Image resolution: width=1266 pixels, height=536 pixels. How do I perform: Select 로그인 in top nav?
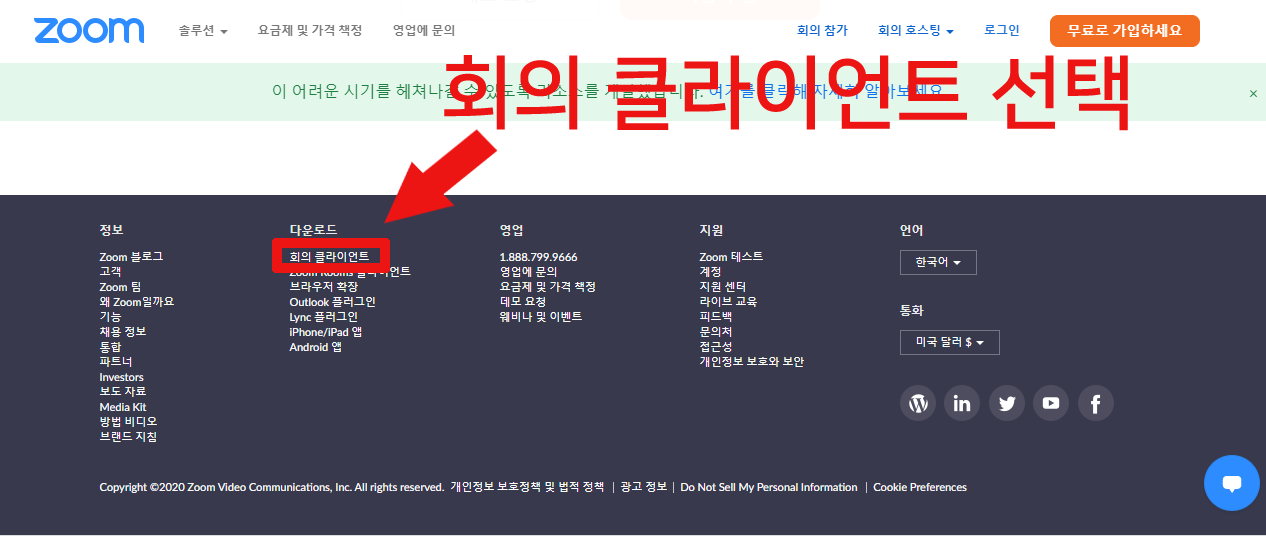click(x=1002, y=31)
